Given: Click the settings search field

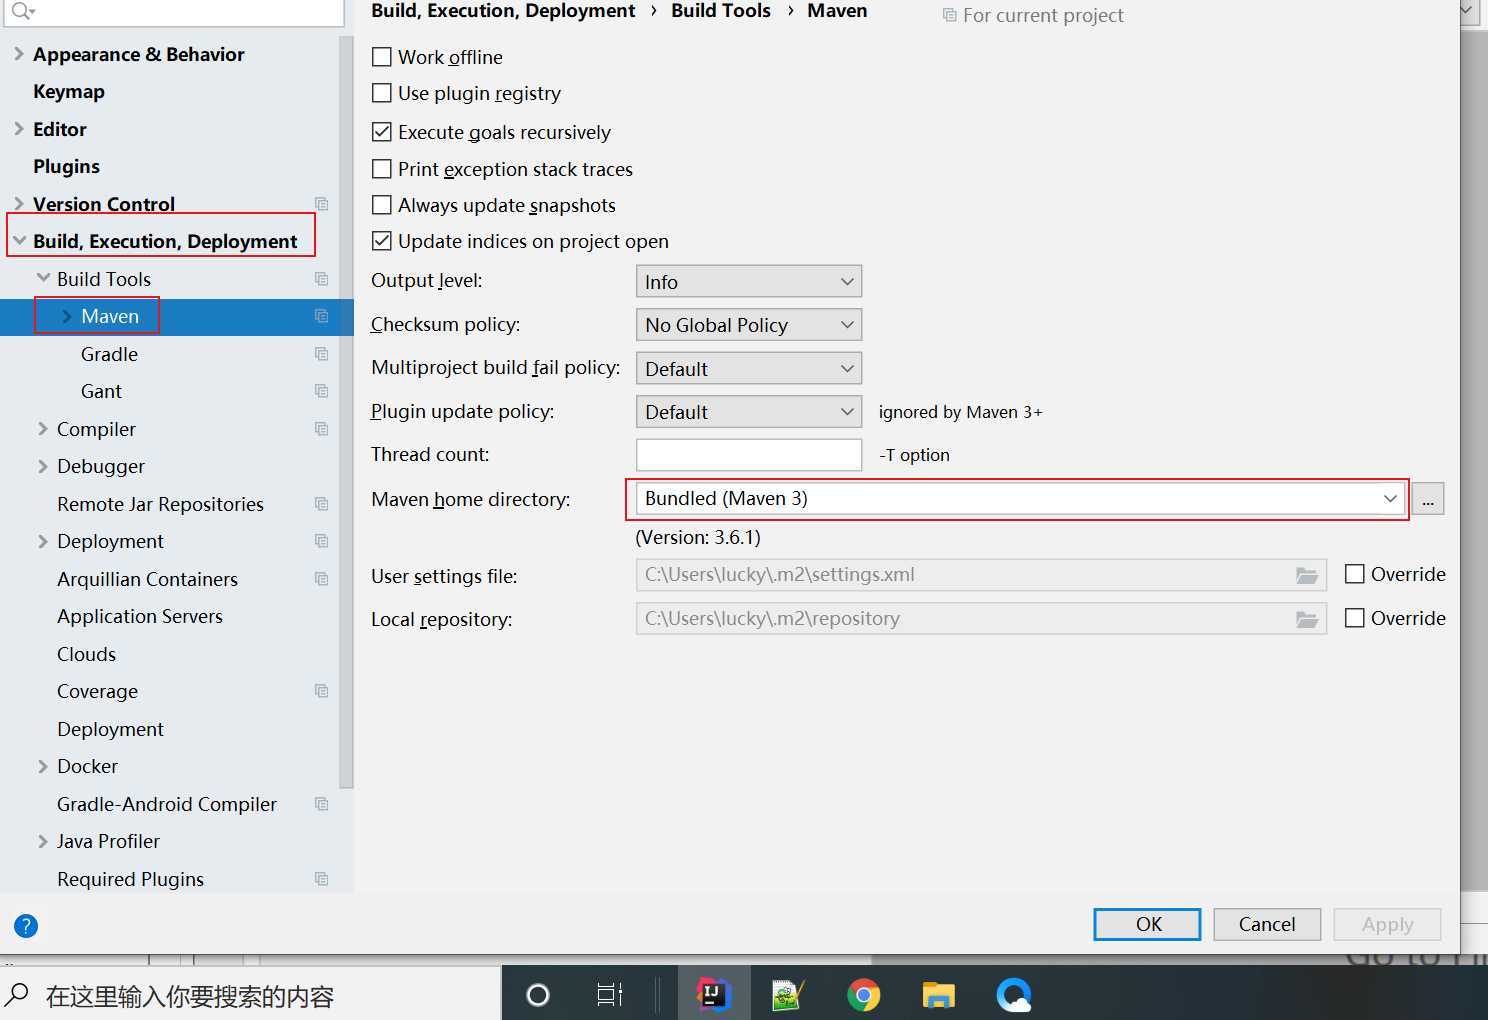Looking at the screenshot, I should point(173,12).
